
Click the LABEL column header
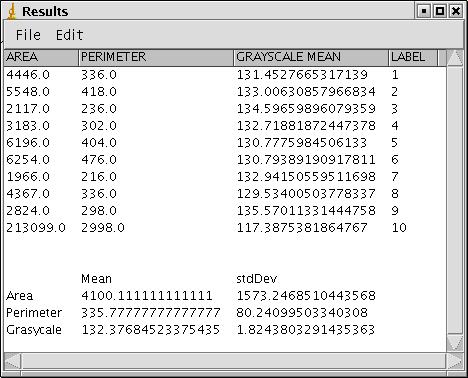click(x=413, y=57)
